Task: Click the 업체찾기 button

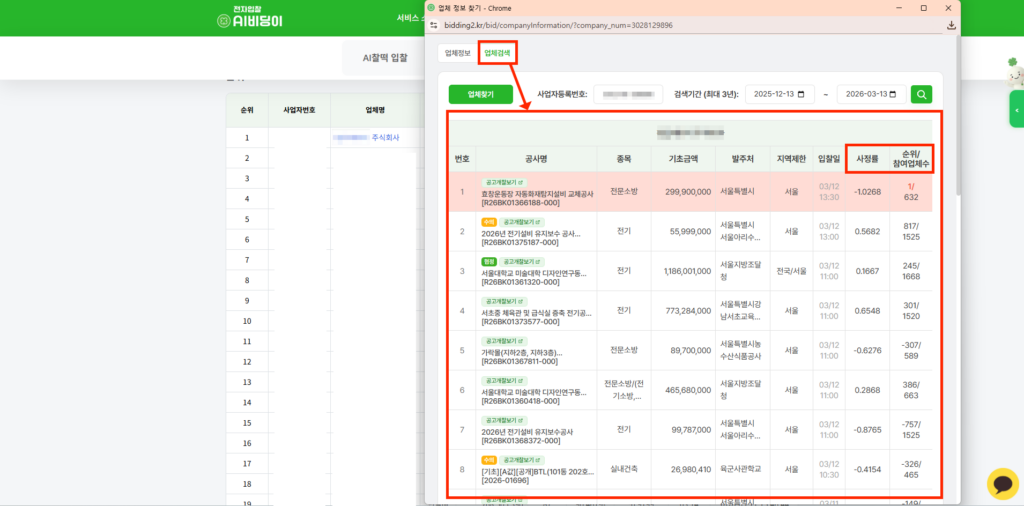Action: tap(480, 94)
